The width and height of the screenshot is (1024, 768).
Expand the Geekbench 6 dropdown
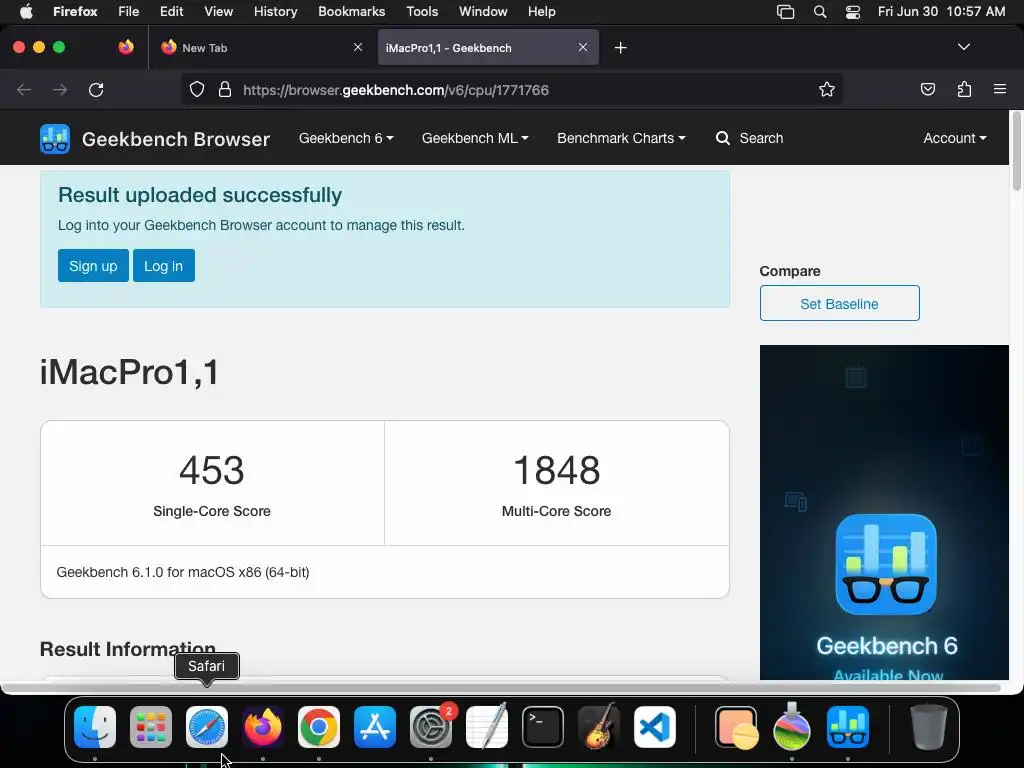pyautogui.click(x=346, y=138)
